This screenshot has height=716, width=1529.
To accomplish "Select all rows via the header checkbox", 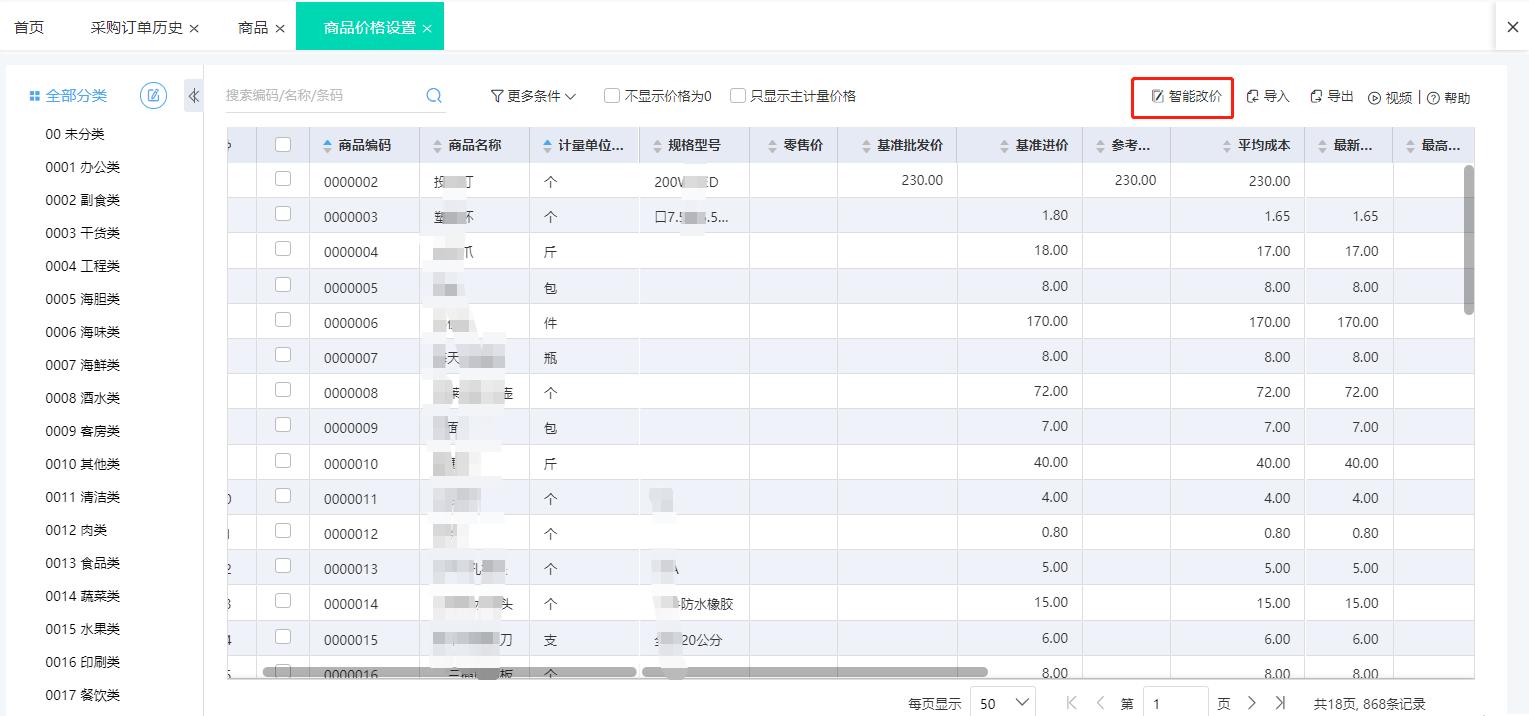I will pos(283,144).
